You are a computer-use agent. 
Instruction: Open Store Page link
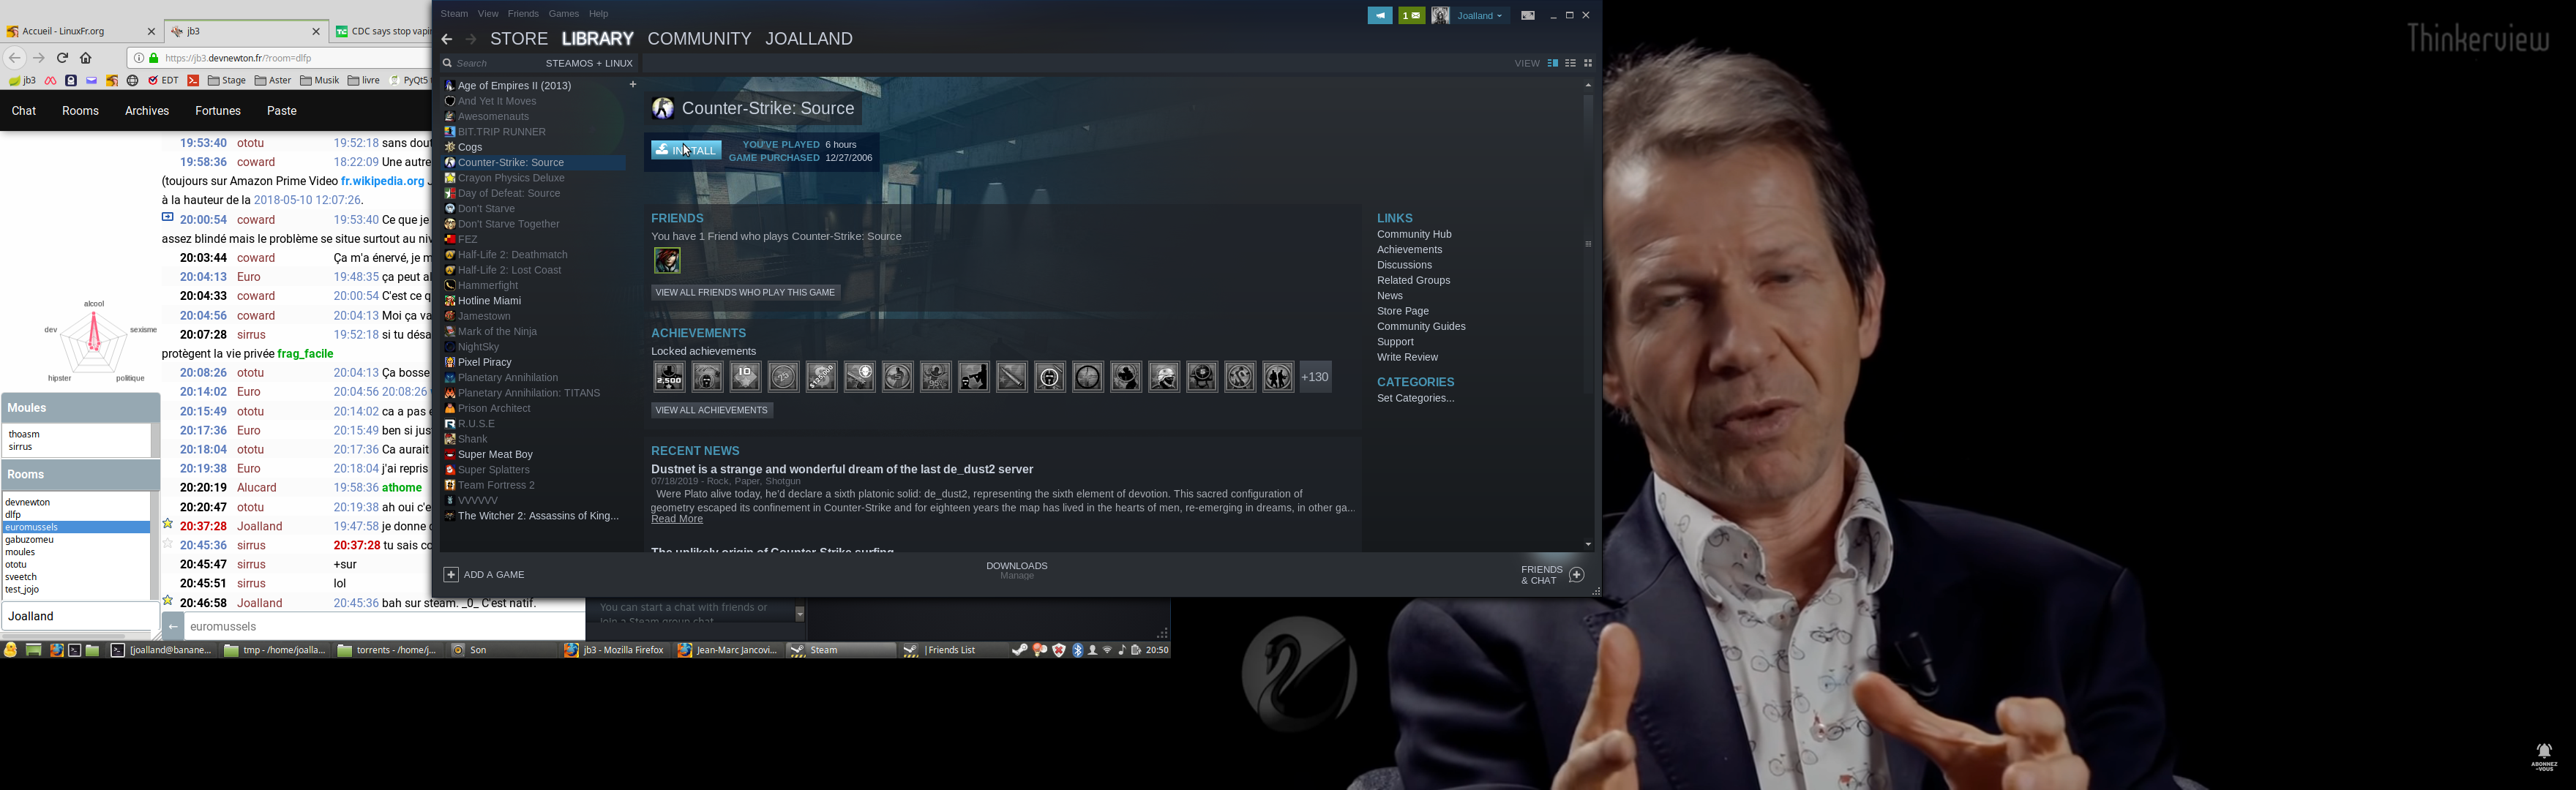[1403, 311]
